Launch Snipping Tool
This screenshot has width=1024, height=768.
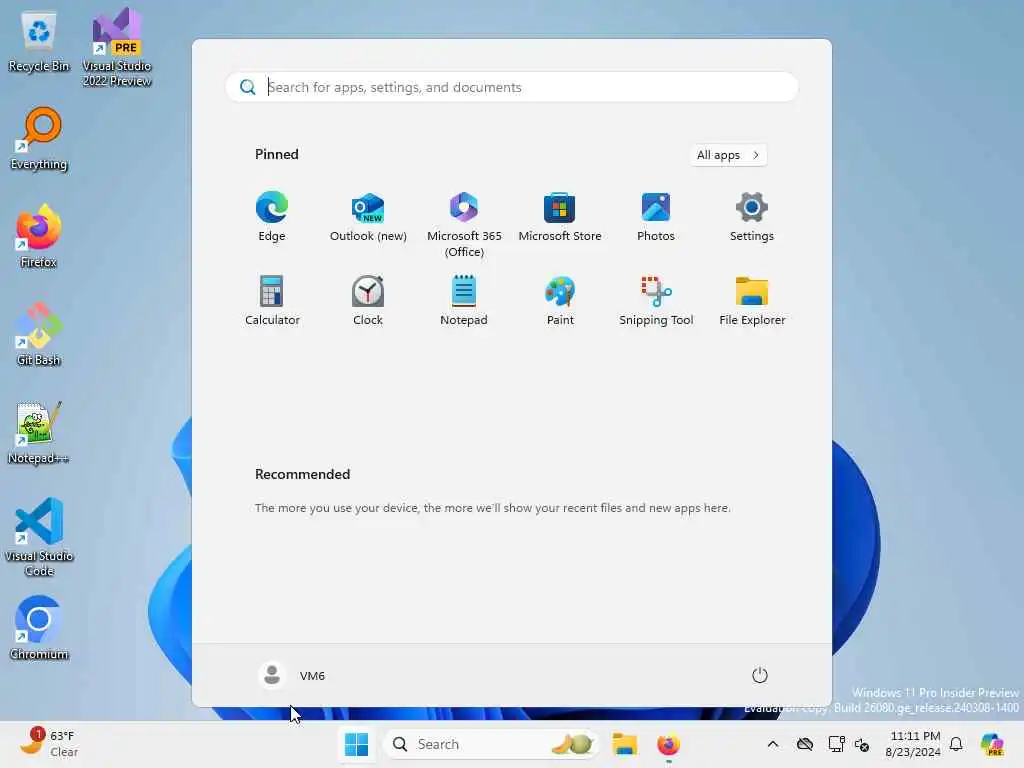click(x=656, y=301)
